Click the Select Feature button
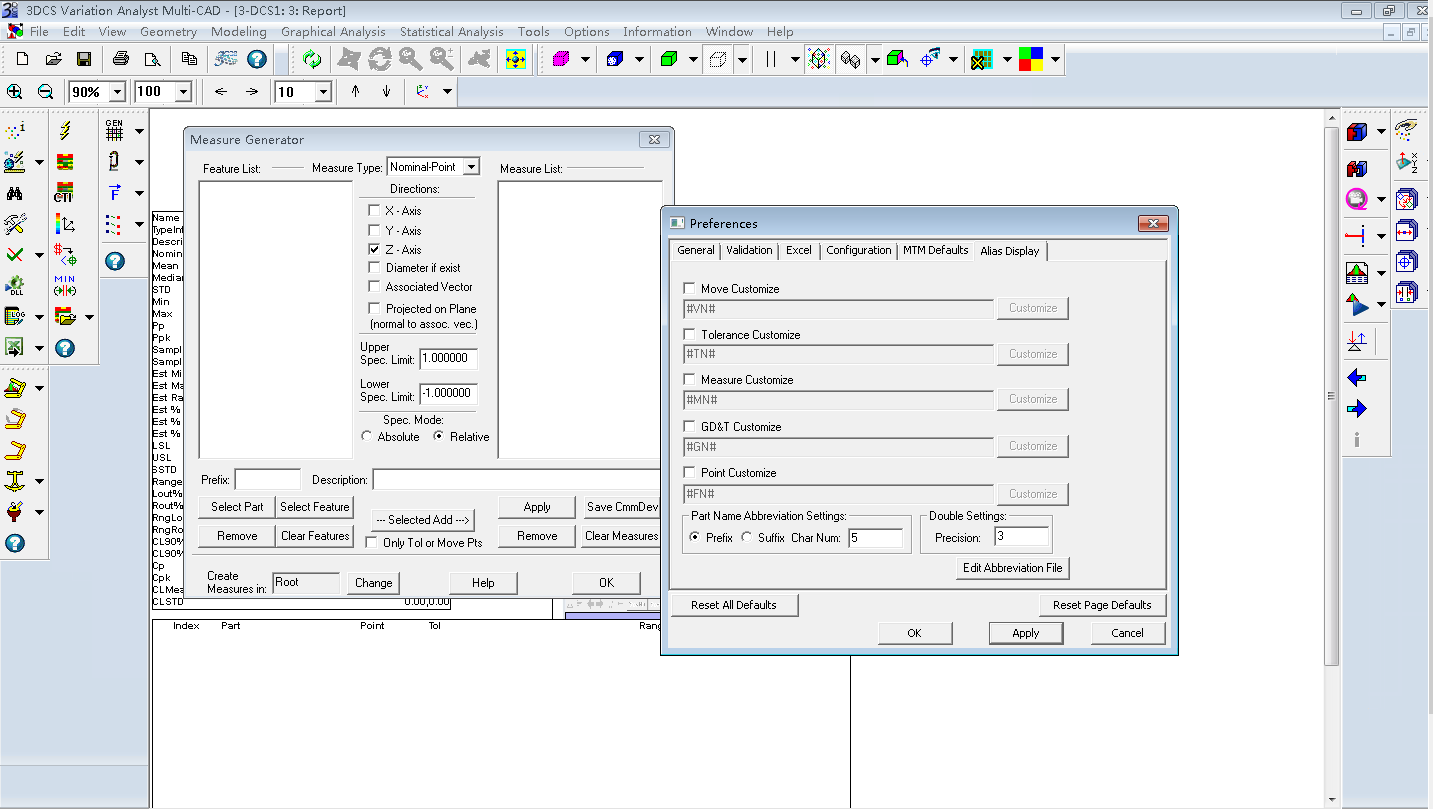The height and width of the screenshot is (809, 1433). tap(315, 507)
